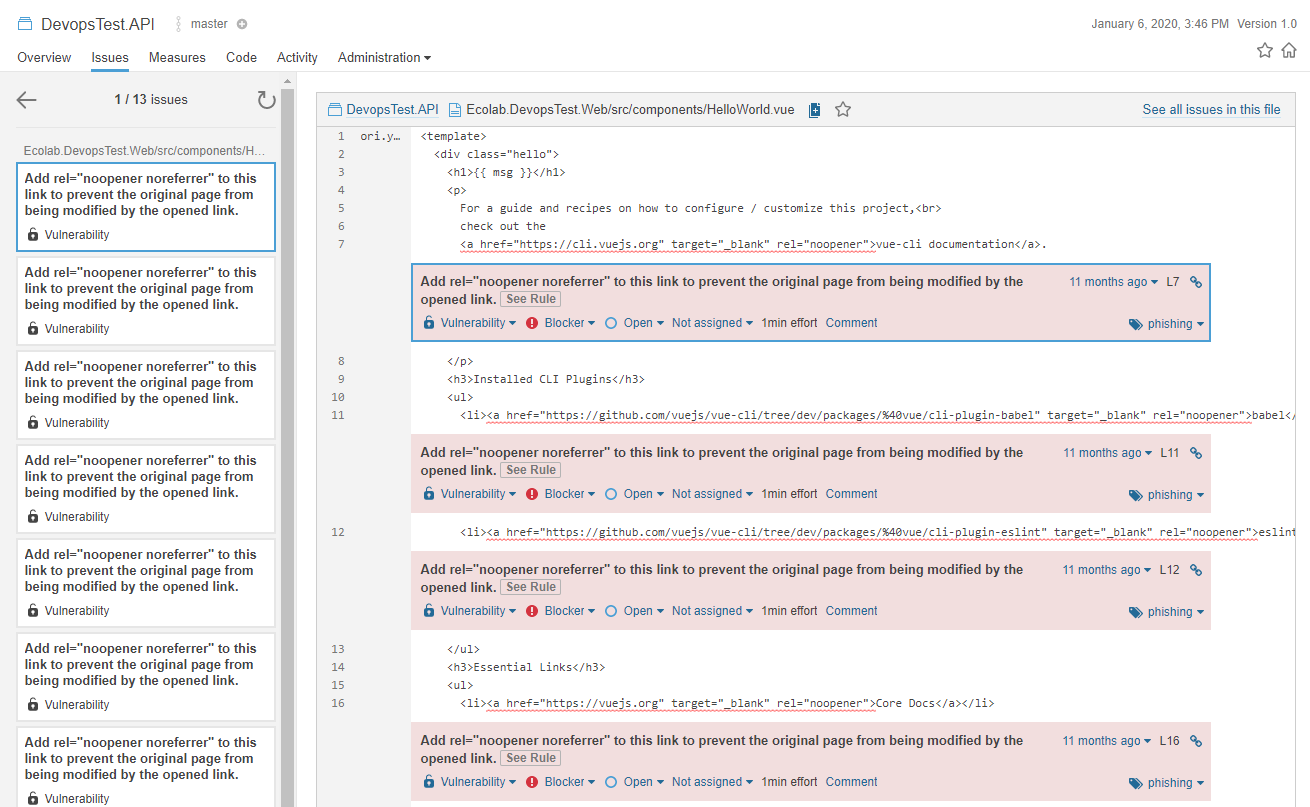Set project as homepage via house icon
This screenshot has width=1310, height=807.
point(1290,50)
